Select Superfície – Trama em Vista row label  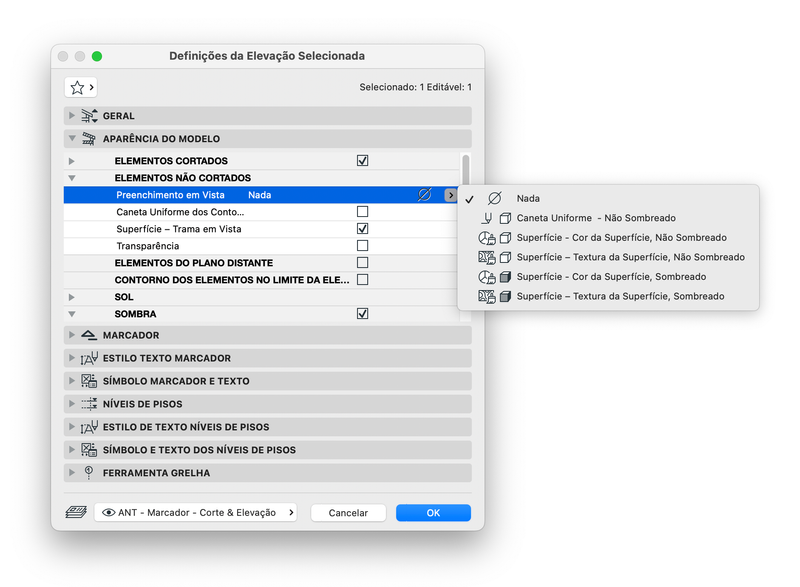tap(179, 229)
